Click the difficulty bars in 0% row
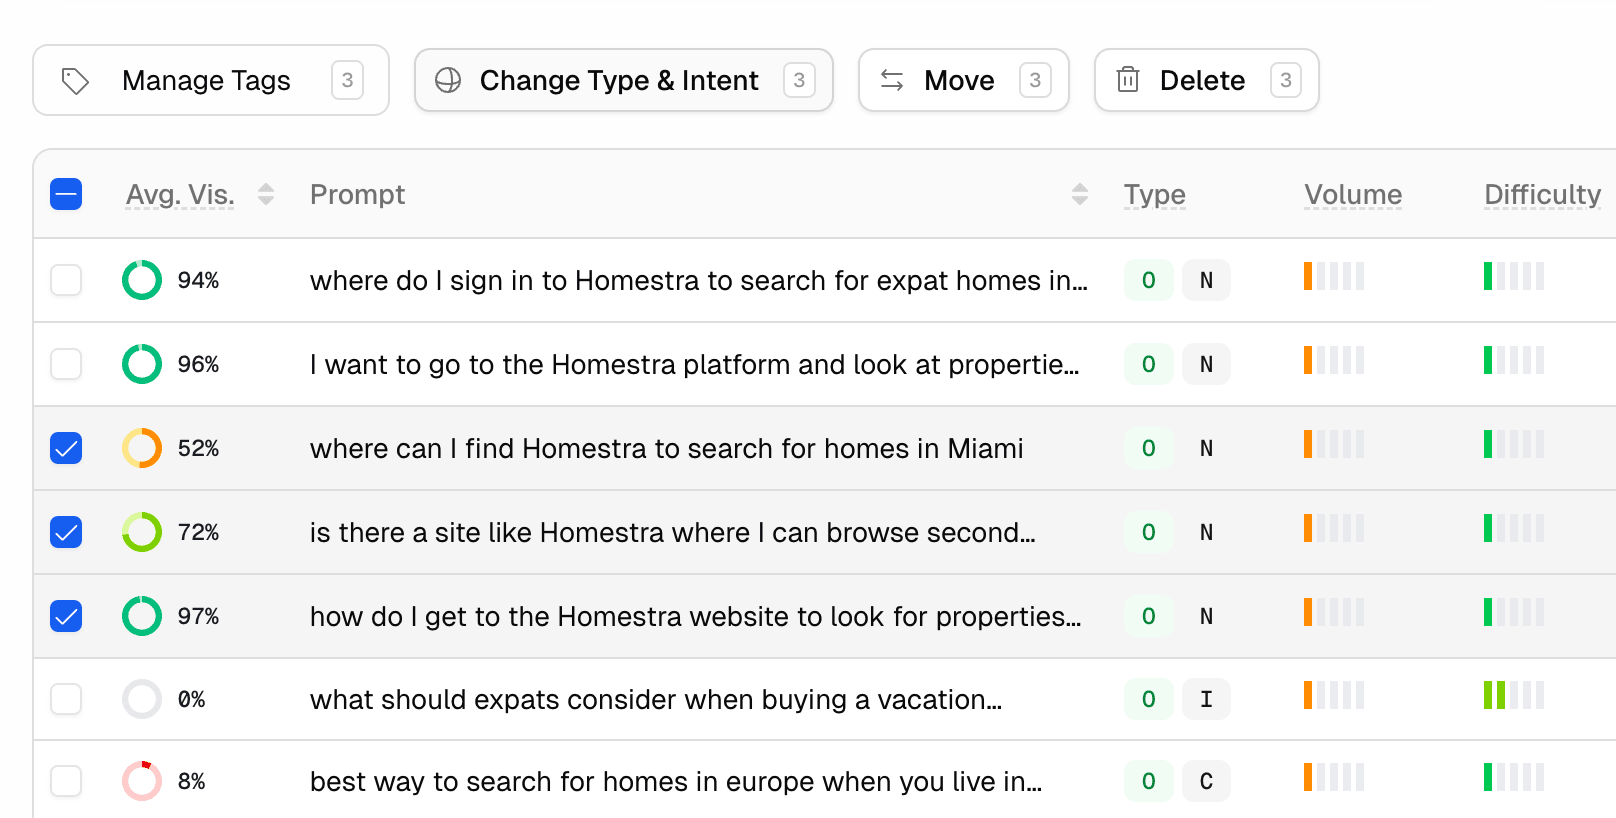Image resolution: width=1616 pixels, height=818 pixels. pos(1514,695)
